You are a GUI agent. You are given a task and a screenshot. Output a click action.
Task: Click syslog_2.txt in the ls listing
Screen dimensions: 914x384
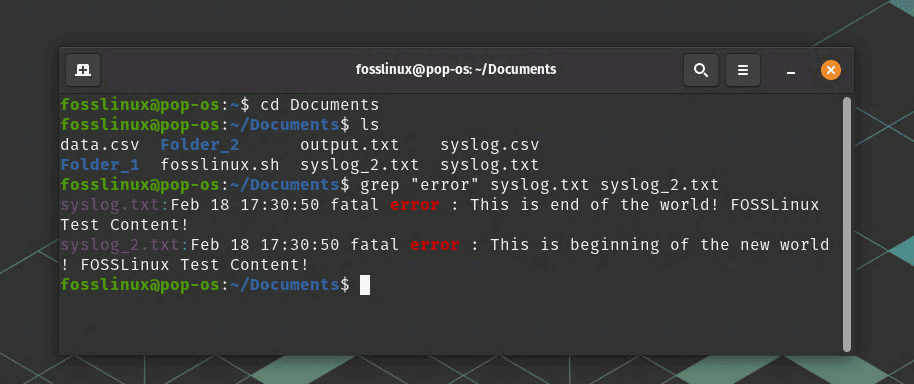point(359,165)
